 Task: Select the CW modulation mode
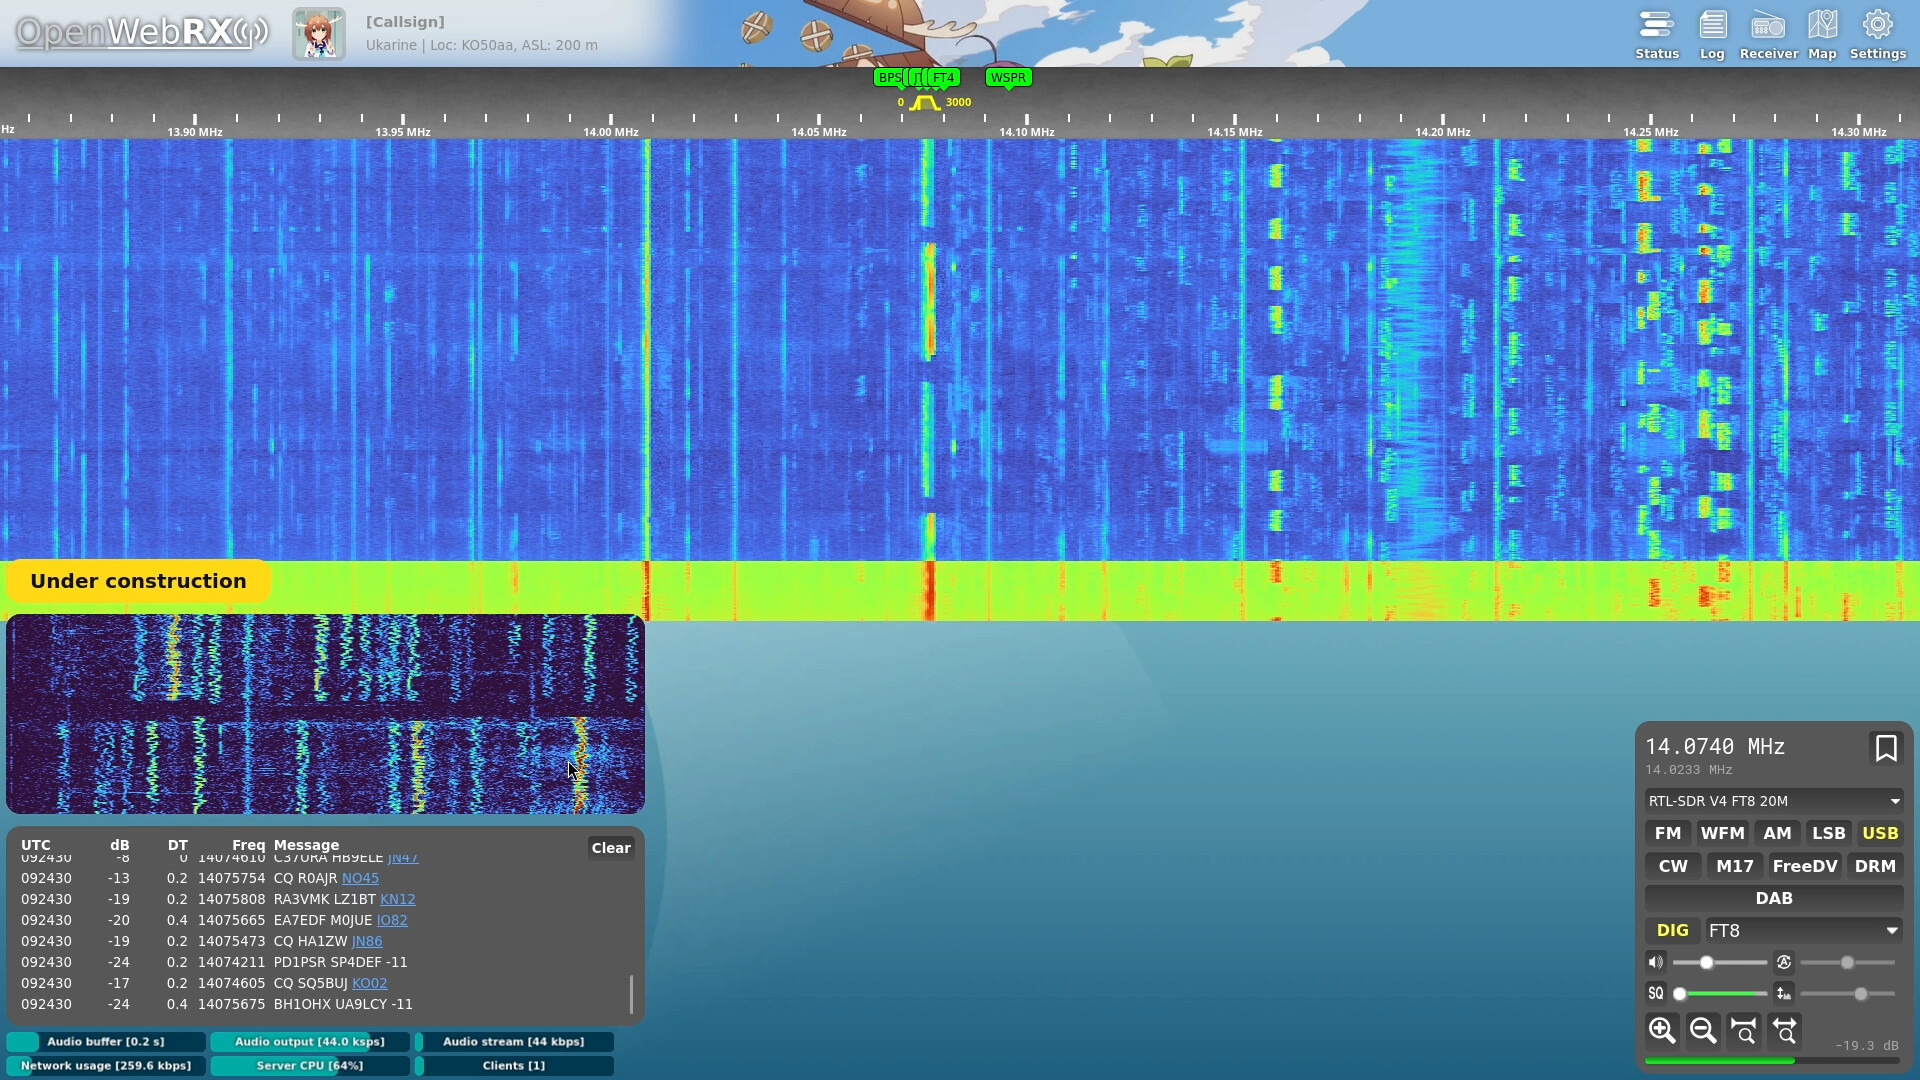tap(1672, 867)
